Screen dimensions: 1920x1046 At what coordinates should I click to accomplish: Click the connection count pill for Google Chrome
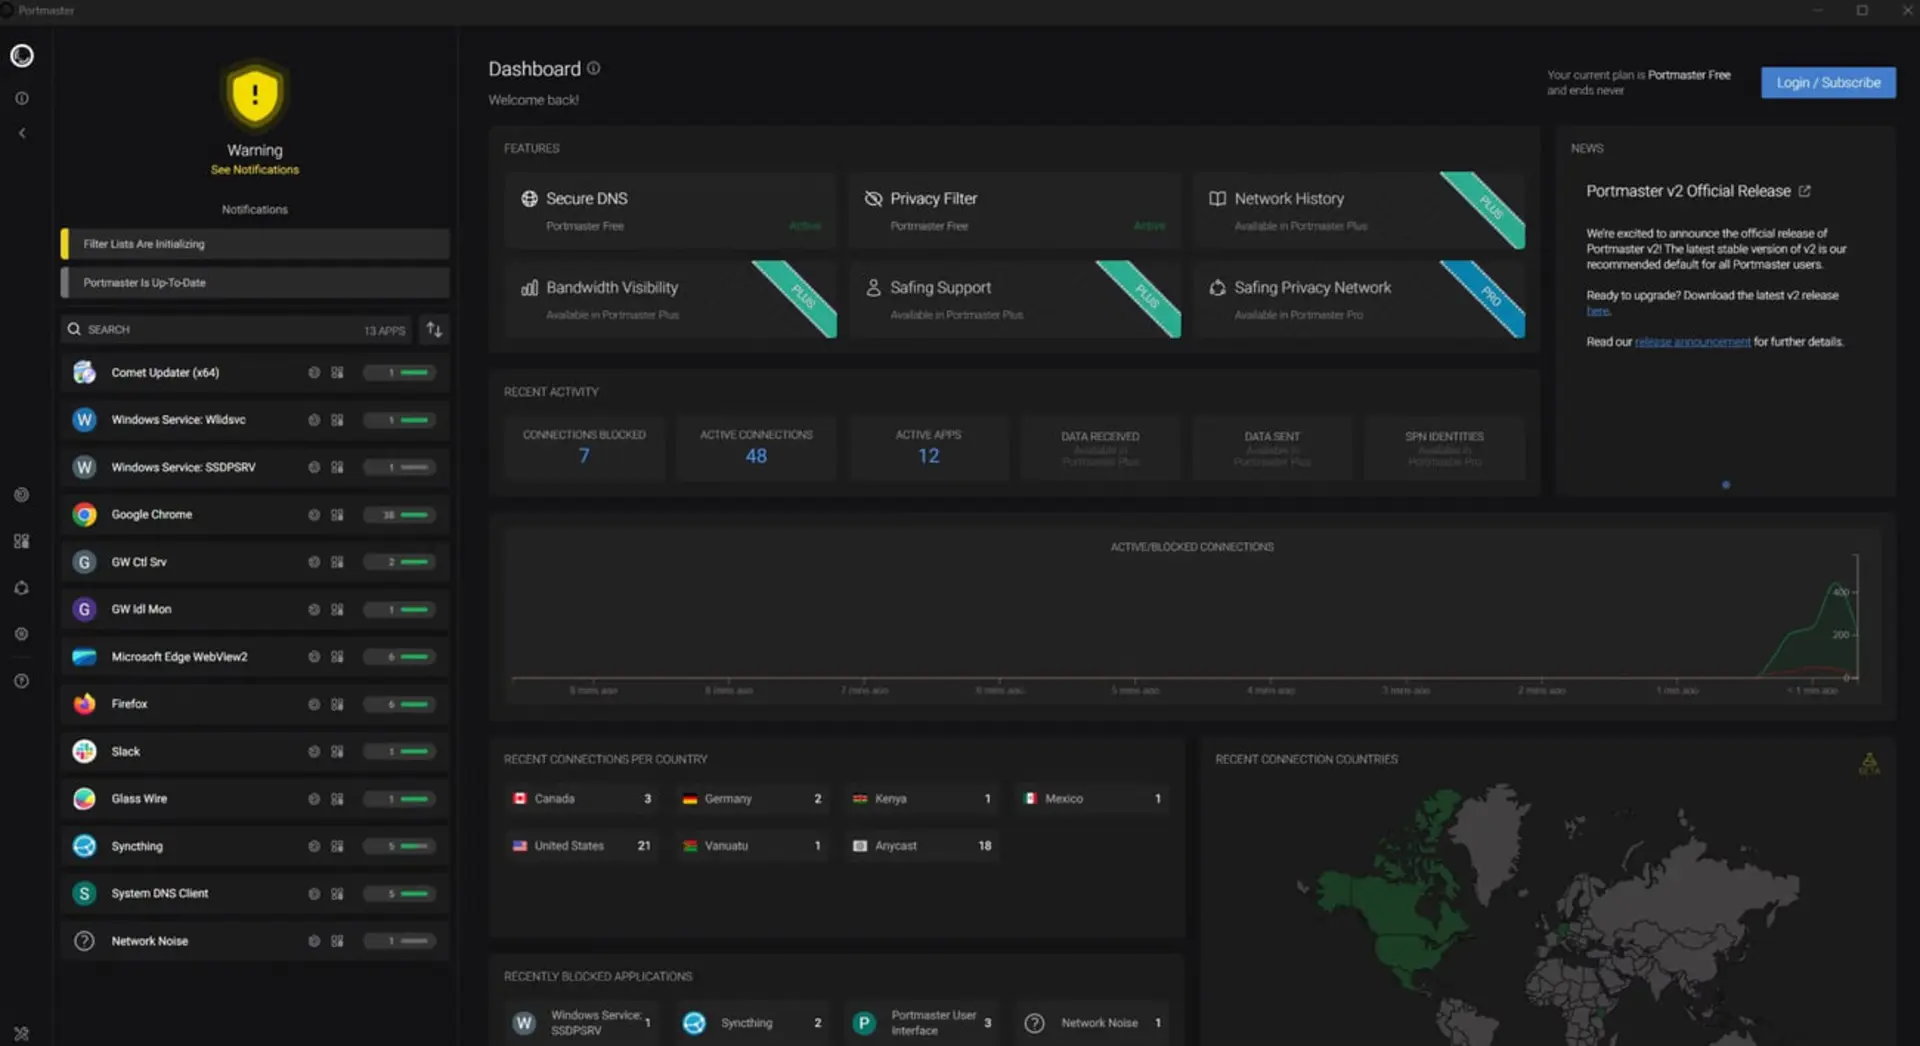tap(399, 515)
